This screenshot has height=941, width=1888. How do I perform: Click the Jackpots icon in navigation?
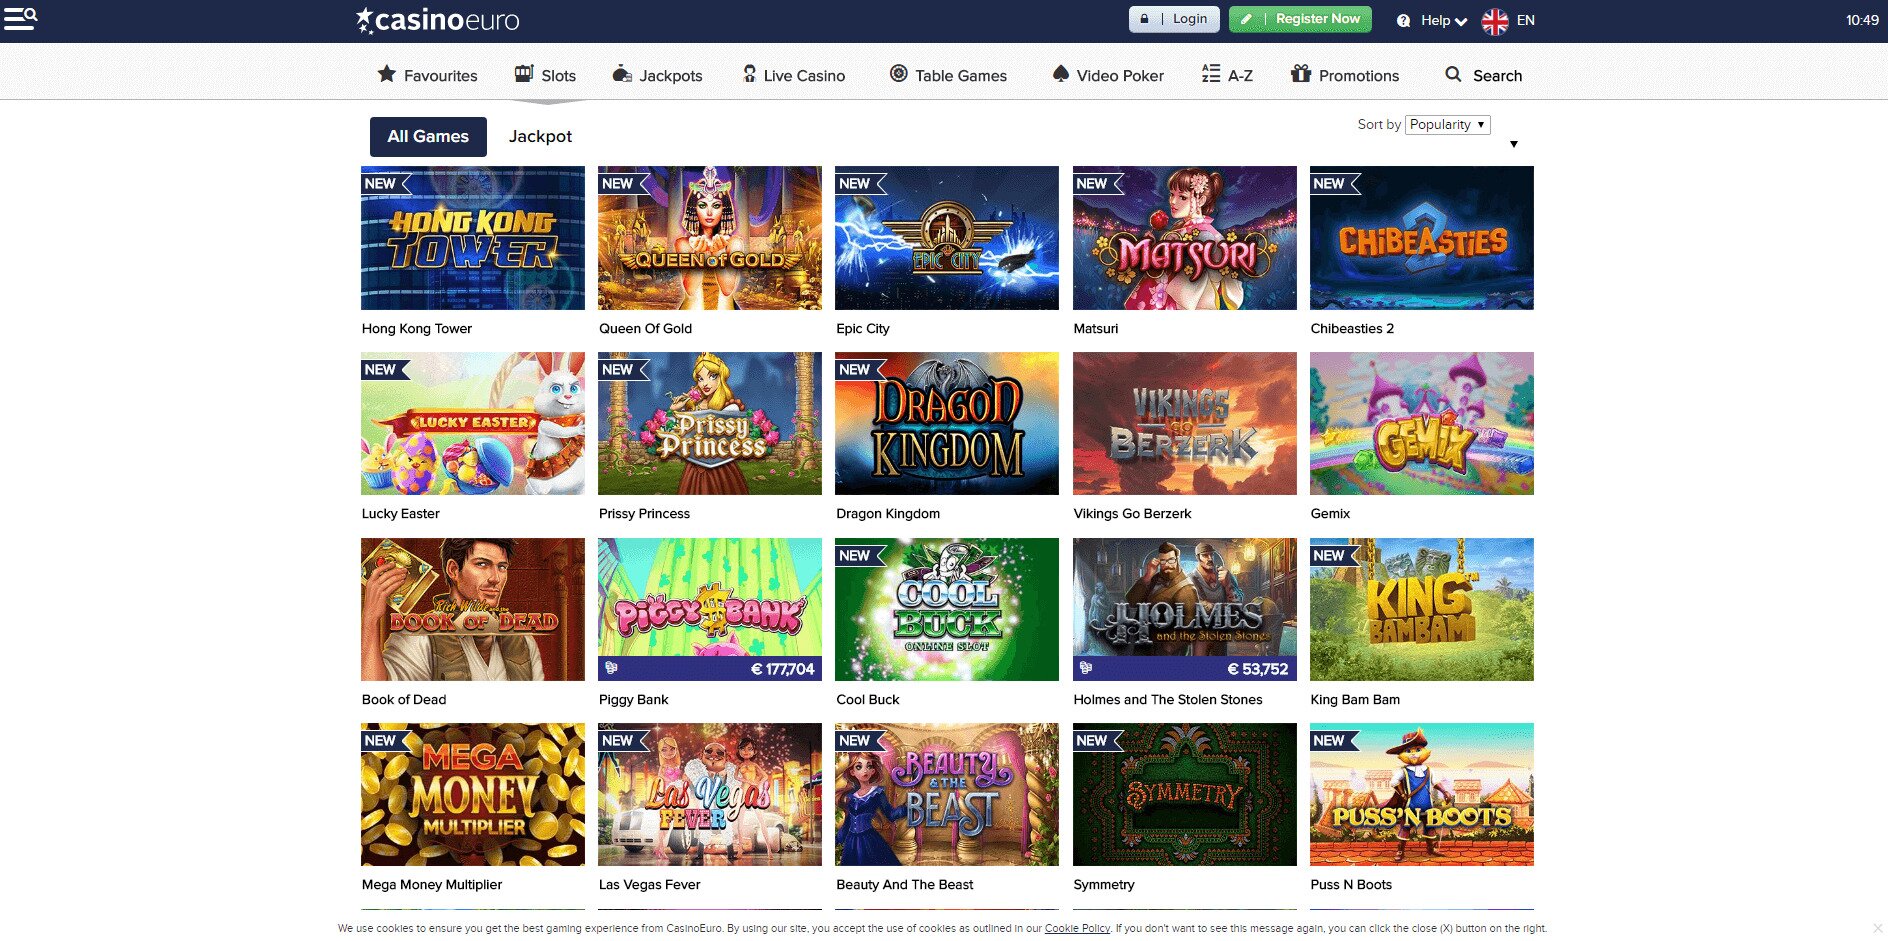(x=622, y=73)
